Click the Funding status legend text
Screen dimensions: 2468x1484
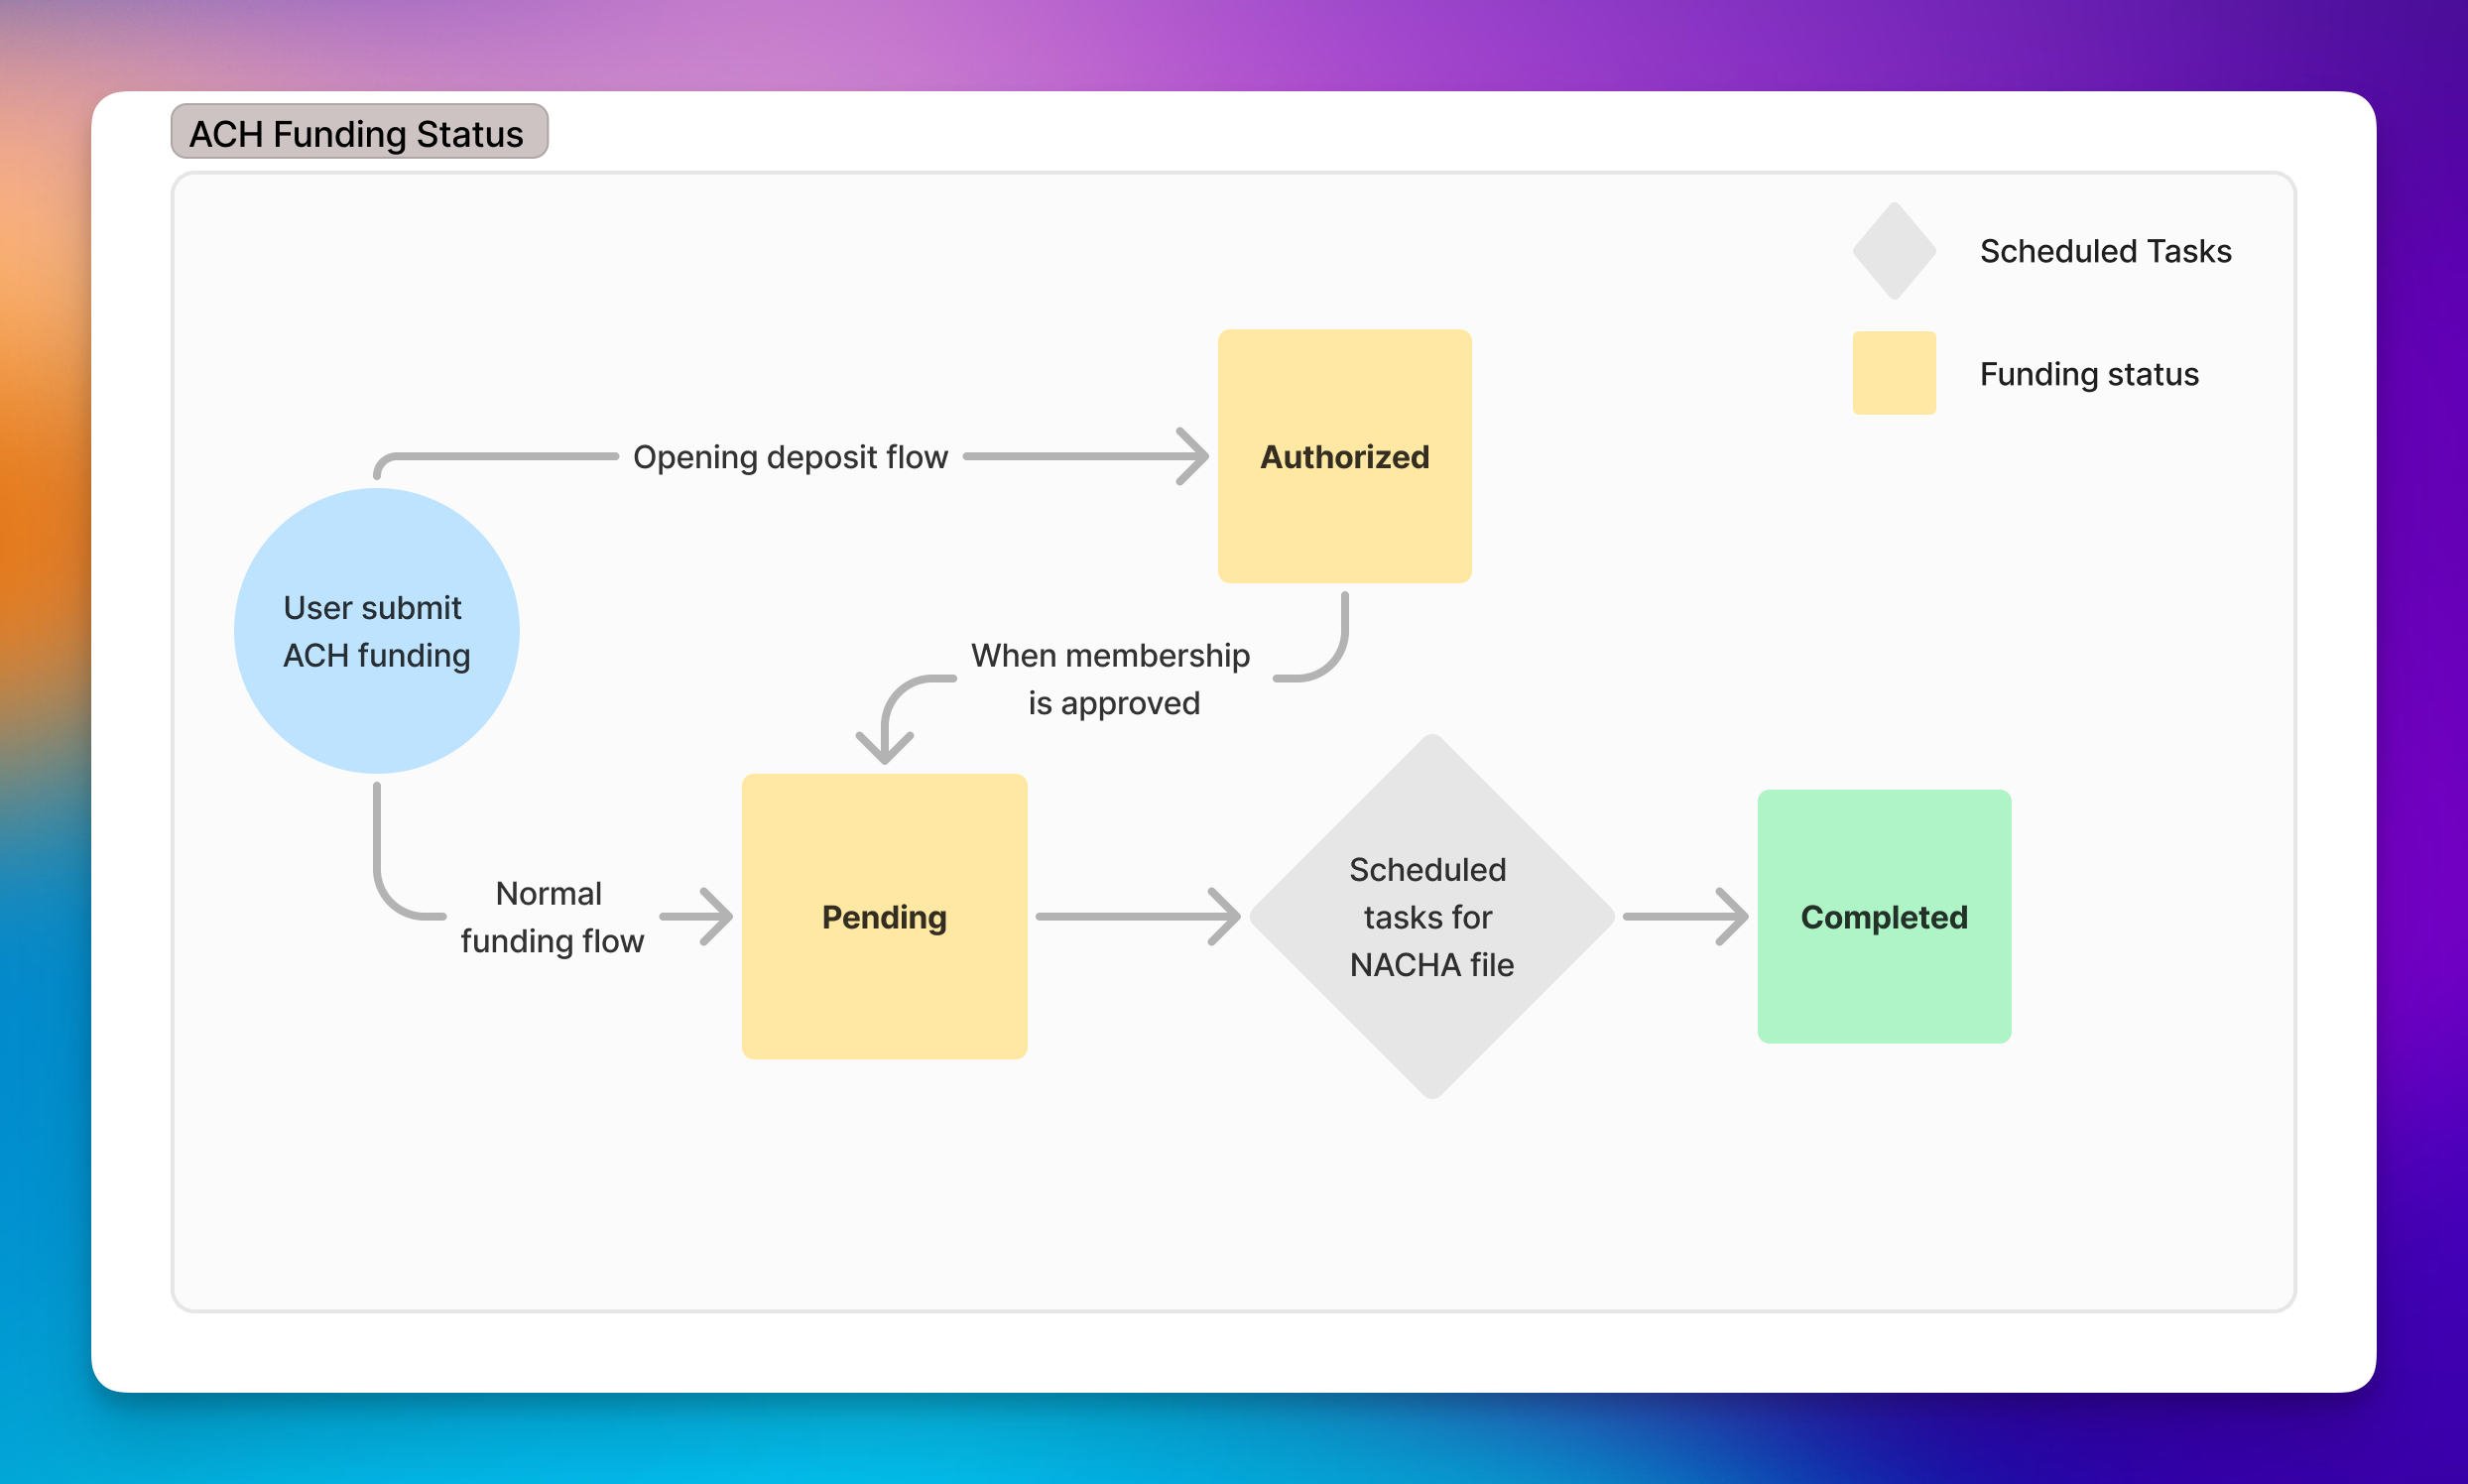pos(2089,374)
